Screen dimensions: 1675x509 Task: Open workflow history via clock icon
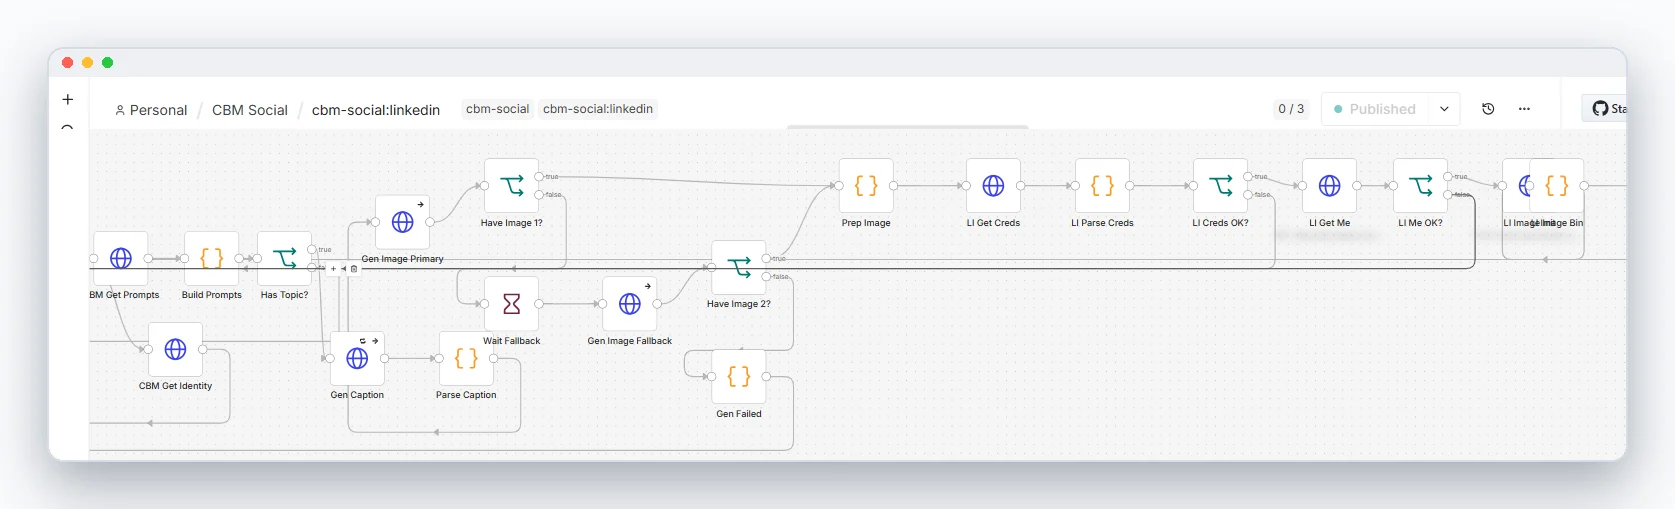coord(1488,109)
